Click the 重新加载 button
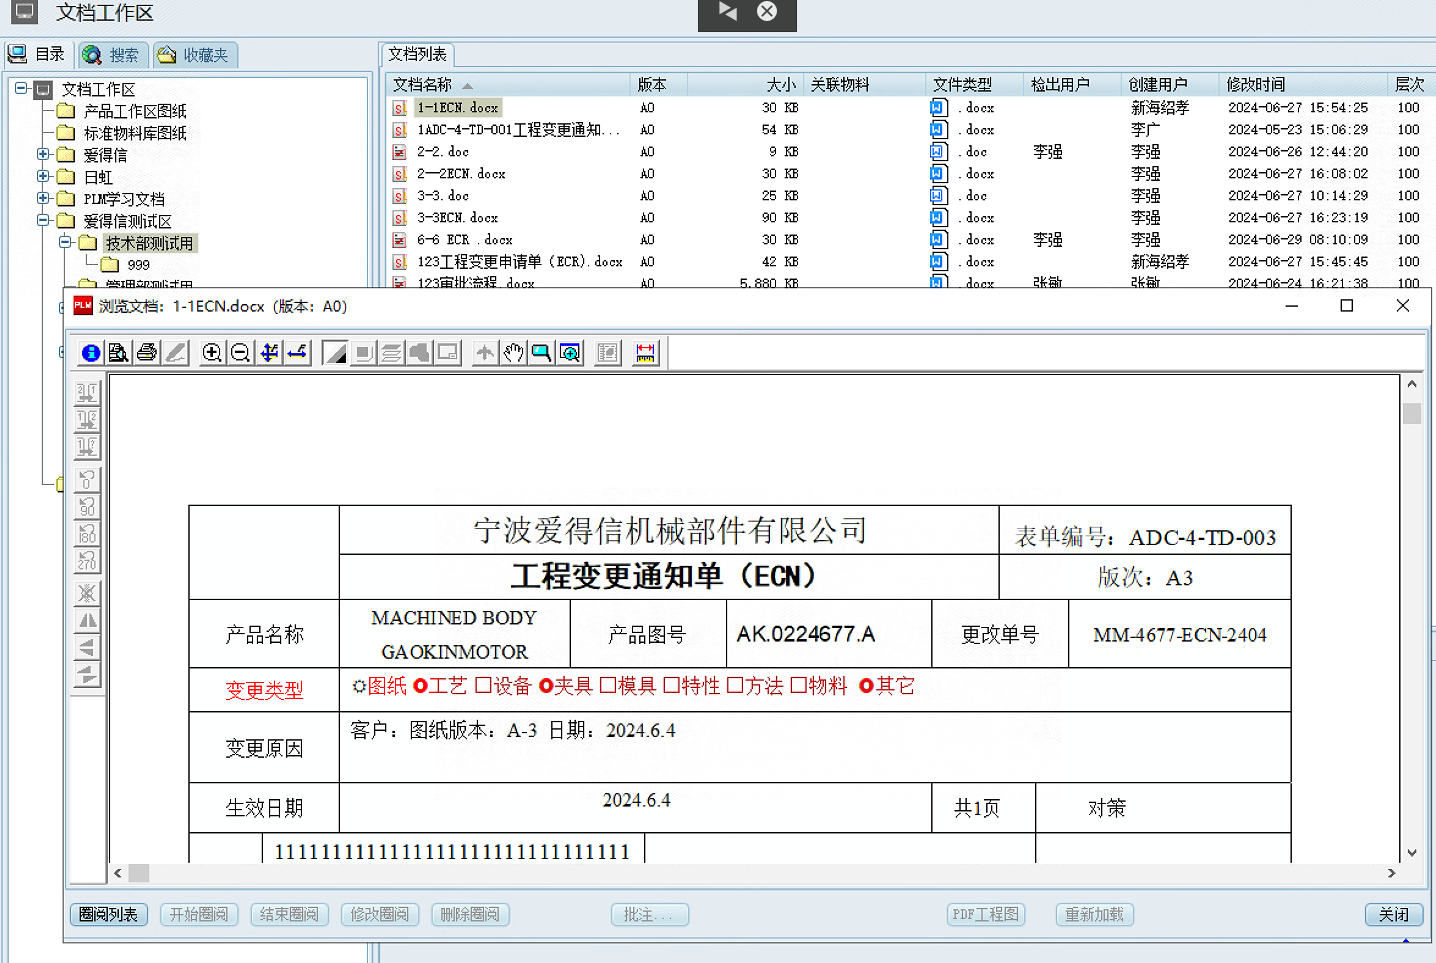The height and width of the screenshot is (963, 1436). (x=1094, y=914)
